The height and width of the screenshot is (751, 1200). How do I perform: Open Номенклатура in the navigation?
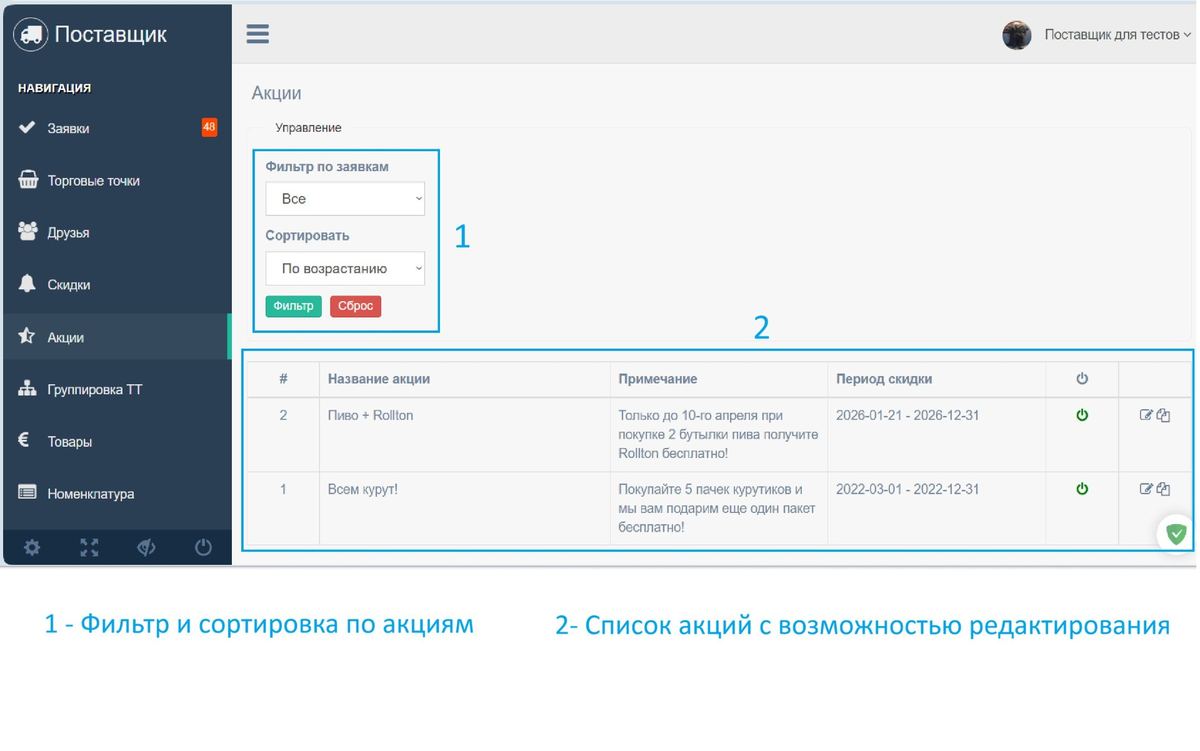point(116,493)
